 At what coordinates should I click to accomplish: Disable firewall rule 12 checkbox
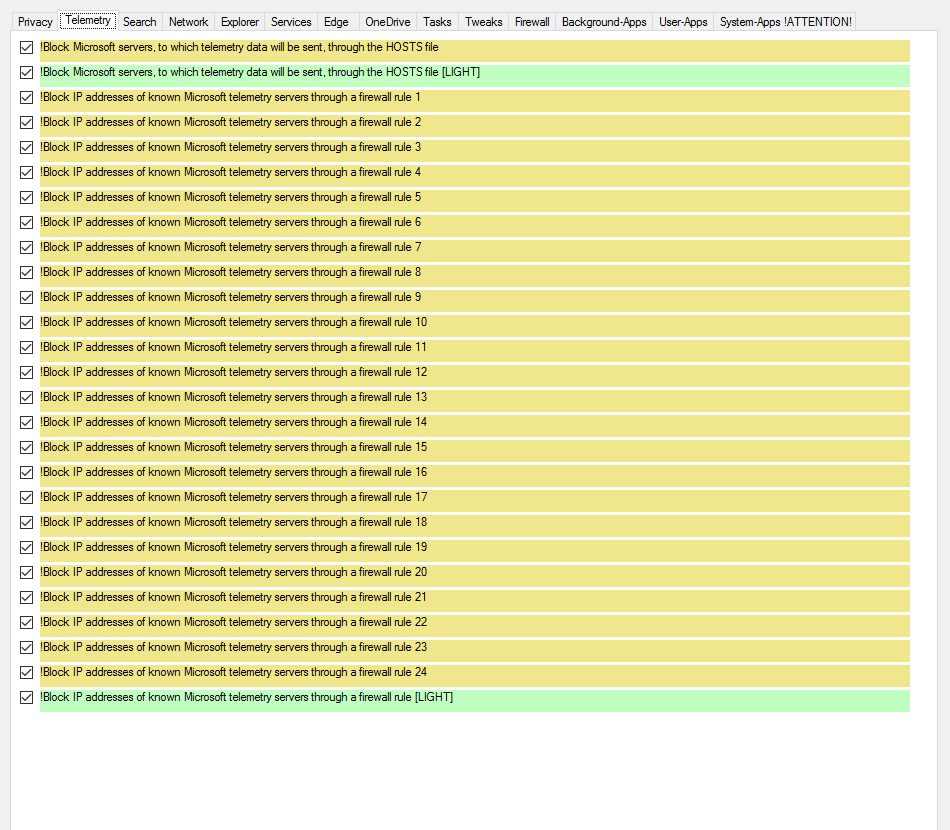click(x=26, y=373)
